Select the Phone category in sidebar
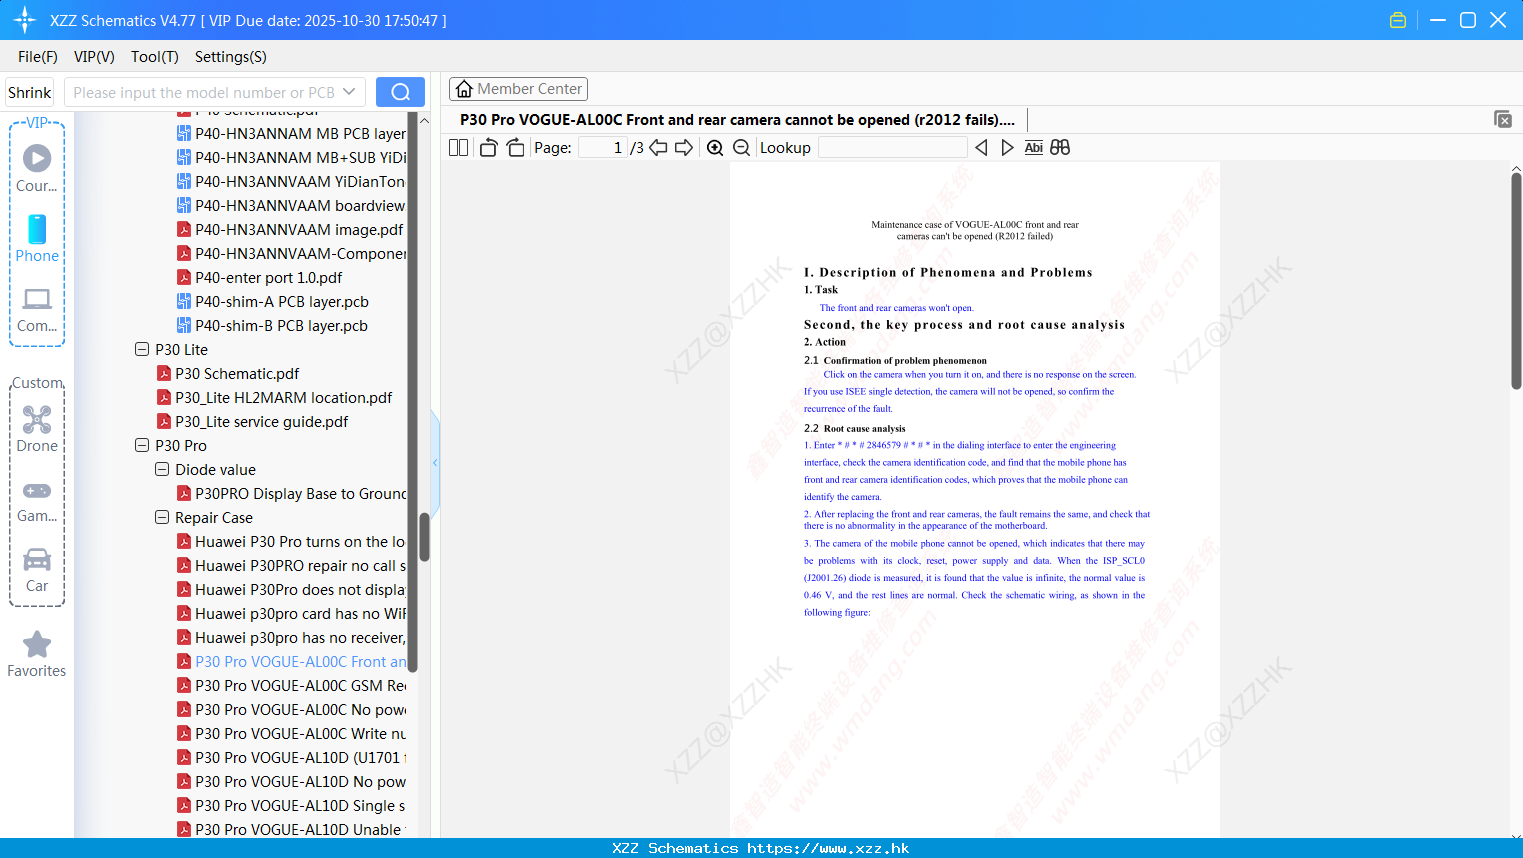Image resolution: width=1523 pixels, height=858 pixels. coord(37,238)
